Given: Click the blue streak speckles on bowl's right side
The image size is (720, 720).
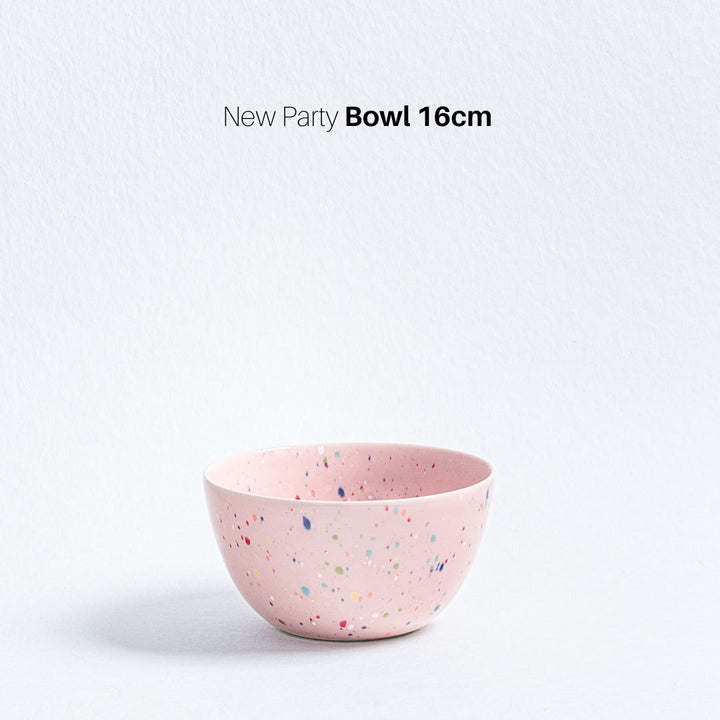Looking at the screenshot, I should coord(440,566).
